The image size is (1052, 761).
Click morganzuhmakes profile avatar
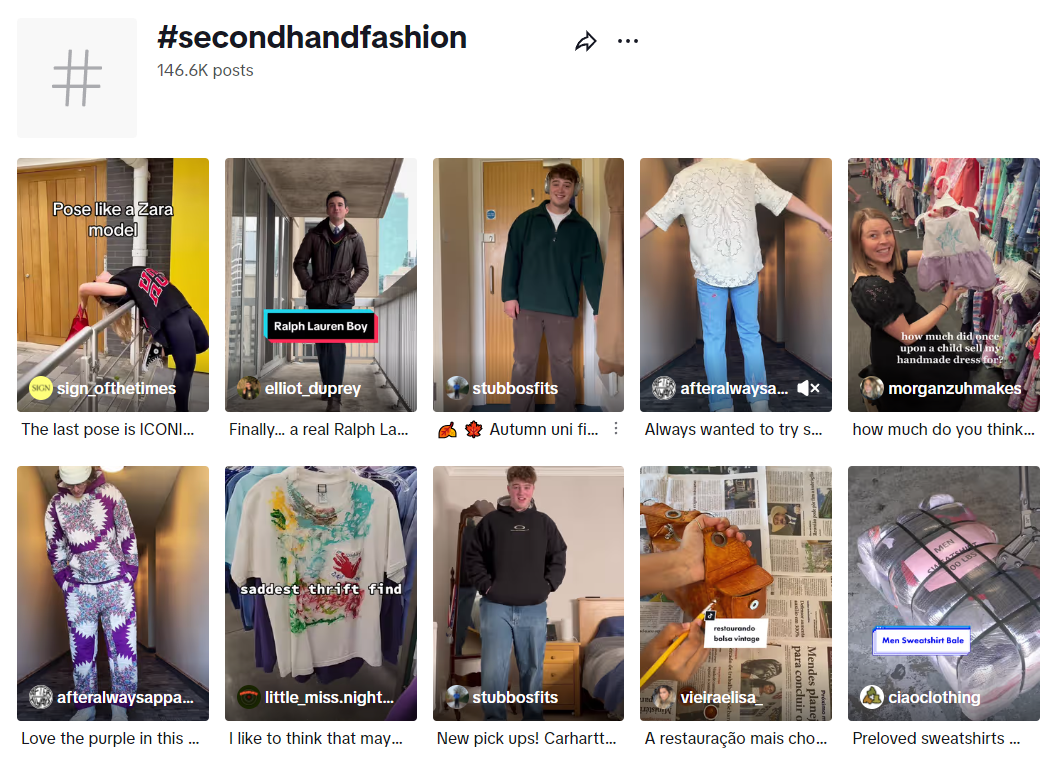point(872,388)
